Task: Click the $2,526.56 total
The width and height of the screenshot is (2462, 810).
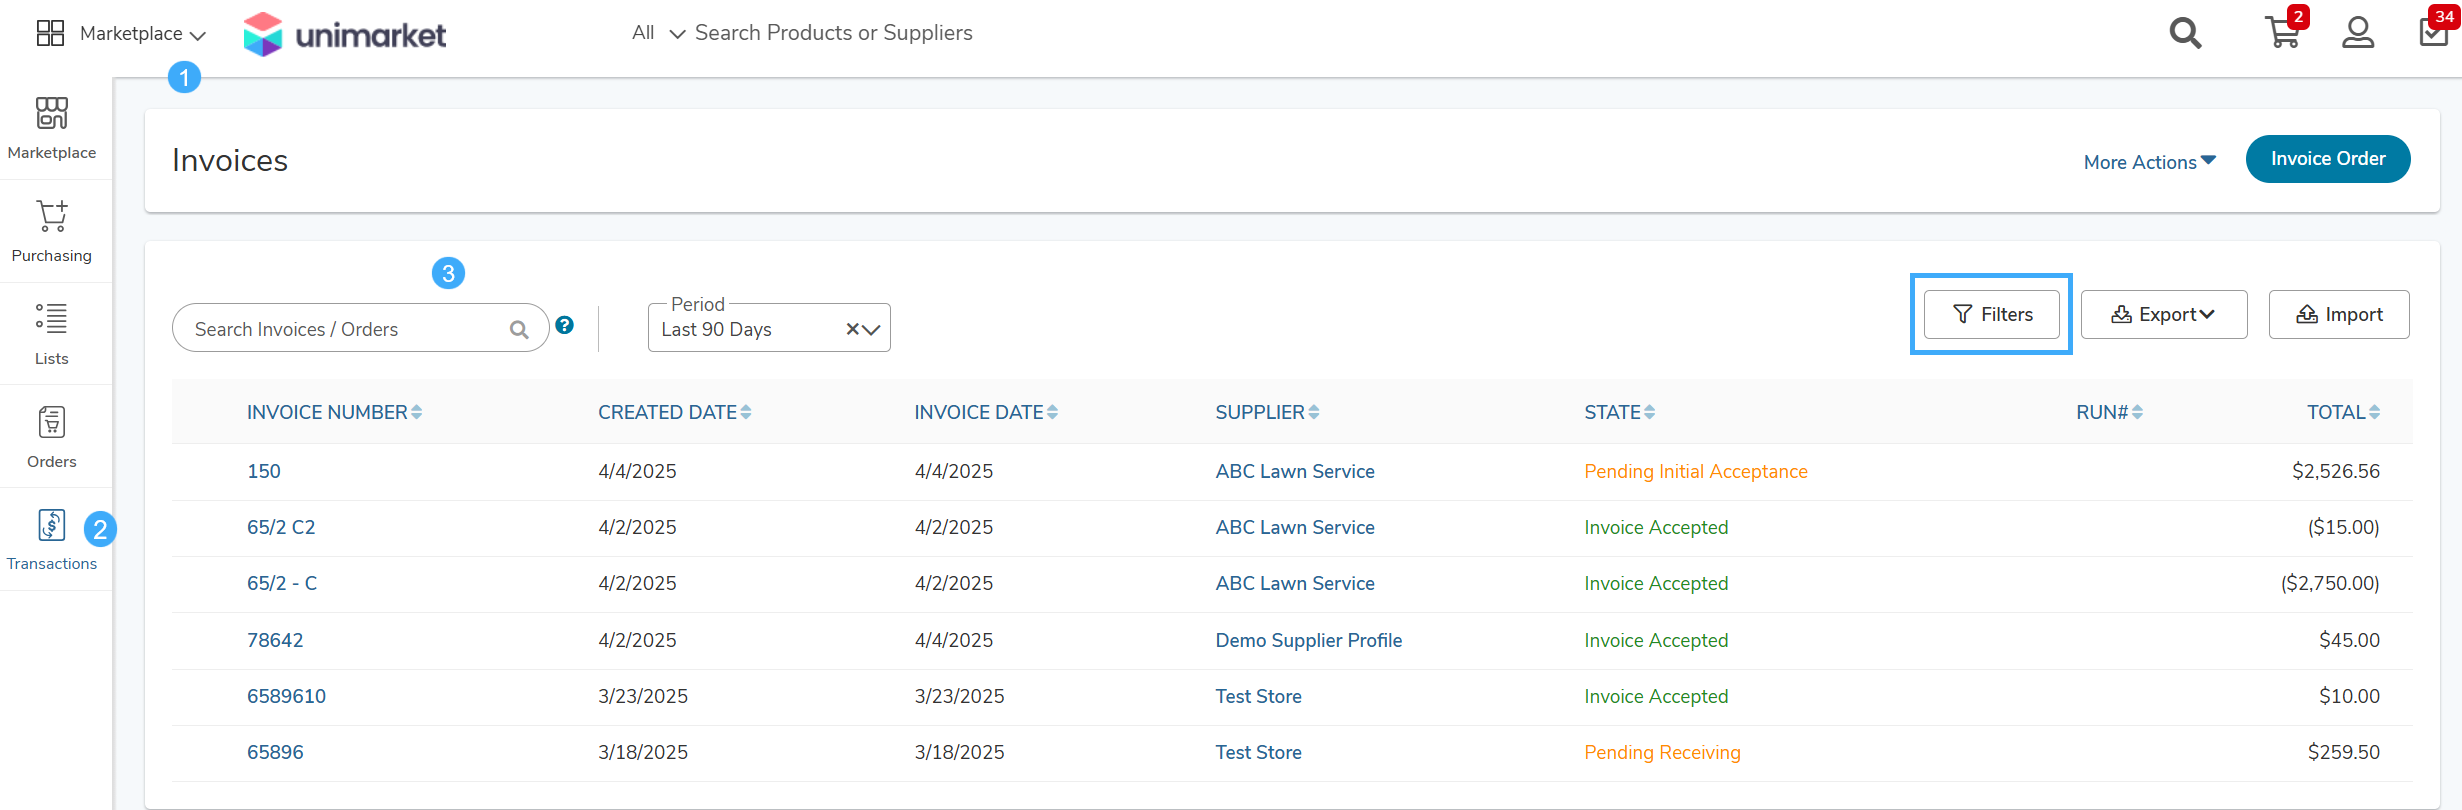Action: 2336,471
